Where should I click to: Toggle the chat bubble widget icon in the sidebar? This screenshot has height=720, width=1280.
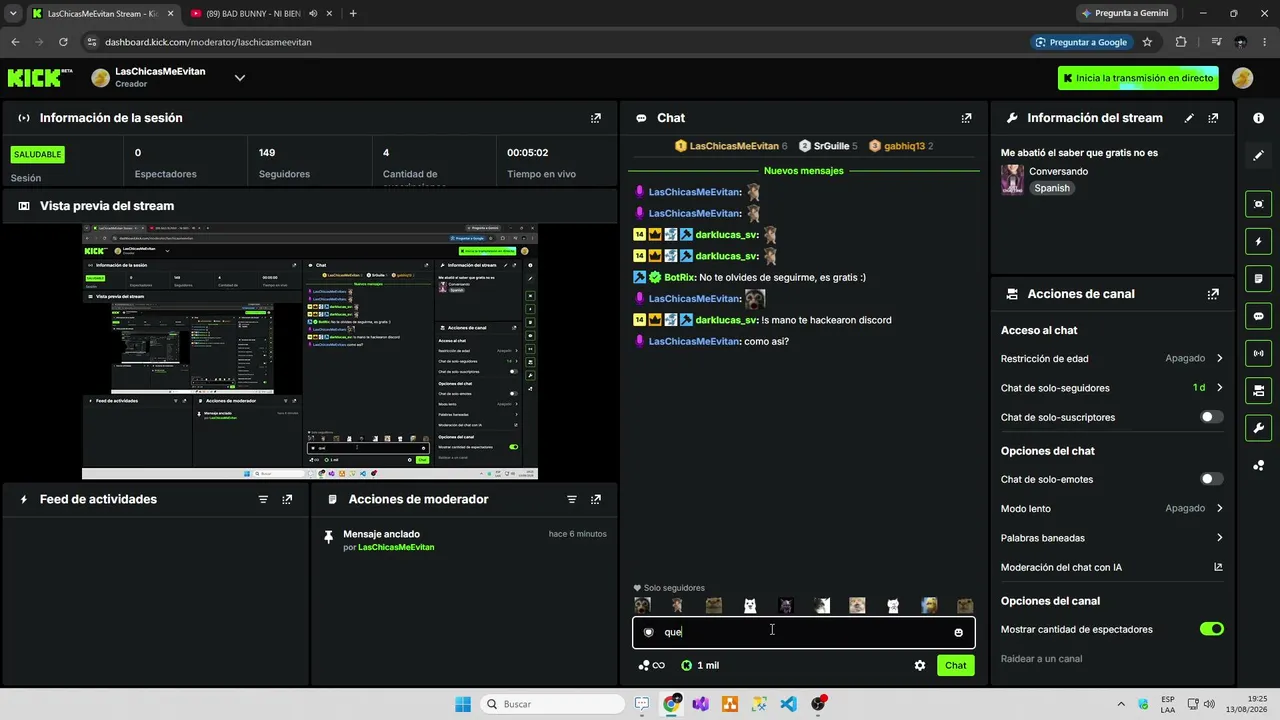click(1258, 315)
